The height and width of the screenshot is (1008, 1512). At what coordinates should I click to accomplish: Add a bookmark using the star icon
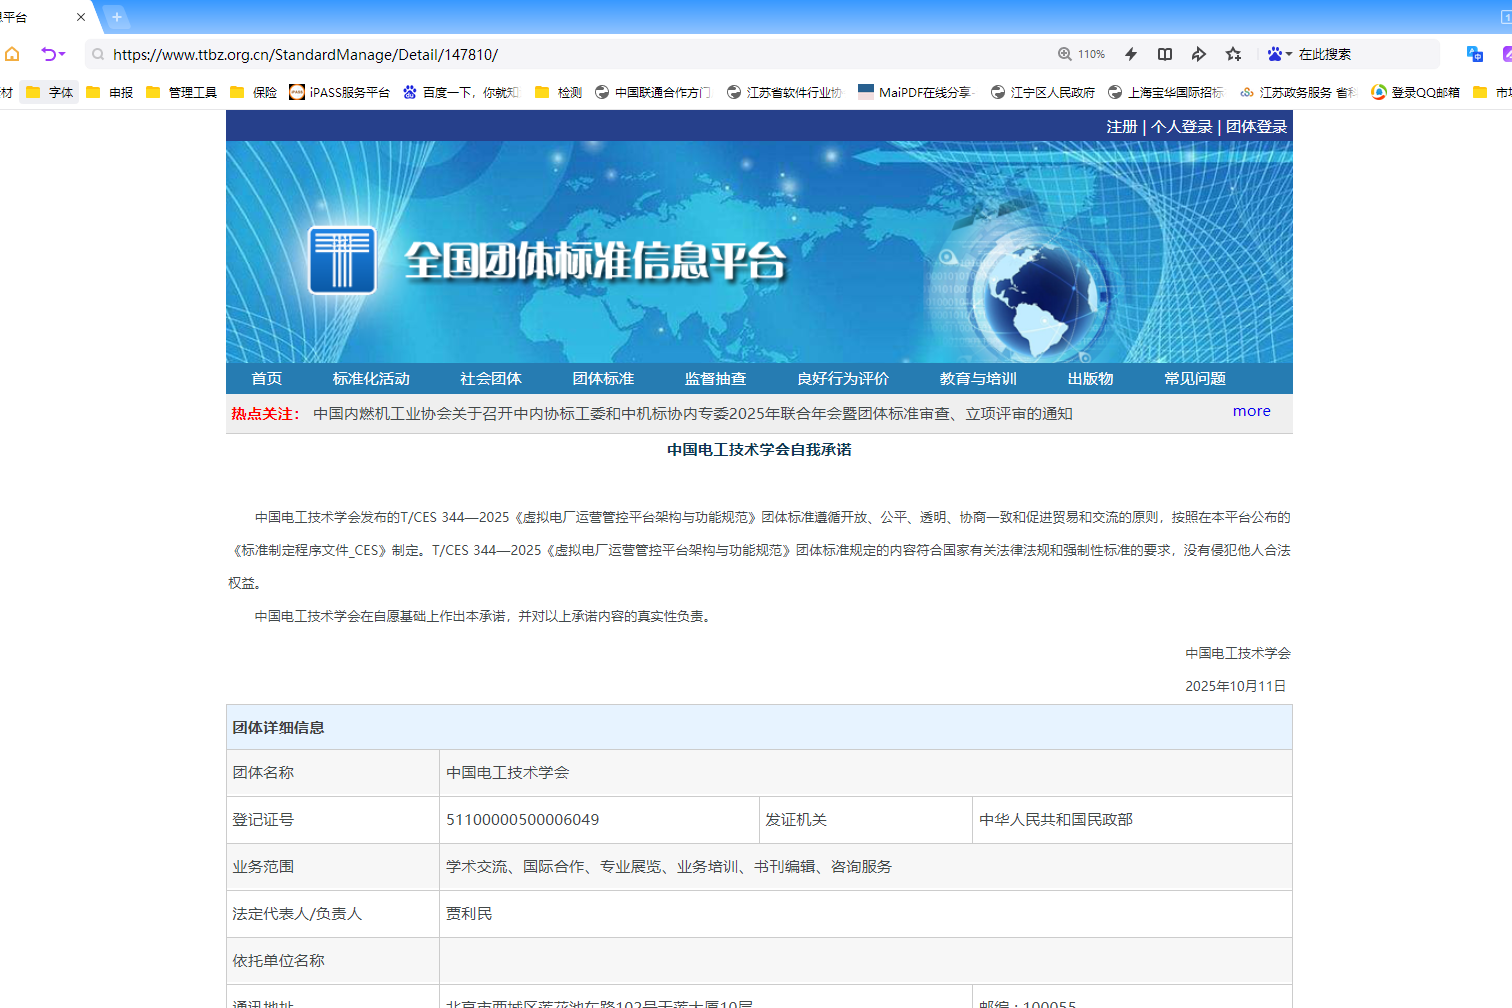click(1233, 53)
